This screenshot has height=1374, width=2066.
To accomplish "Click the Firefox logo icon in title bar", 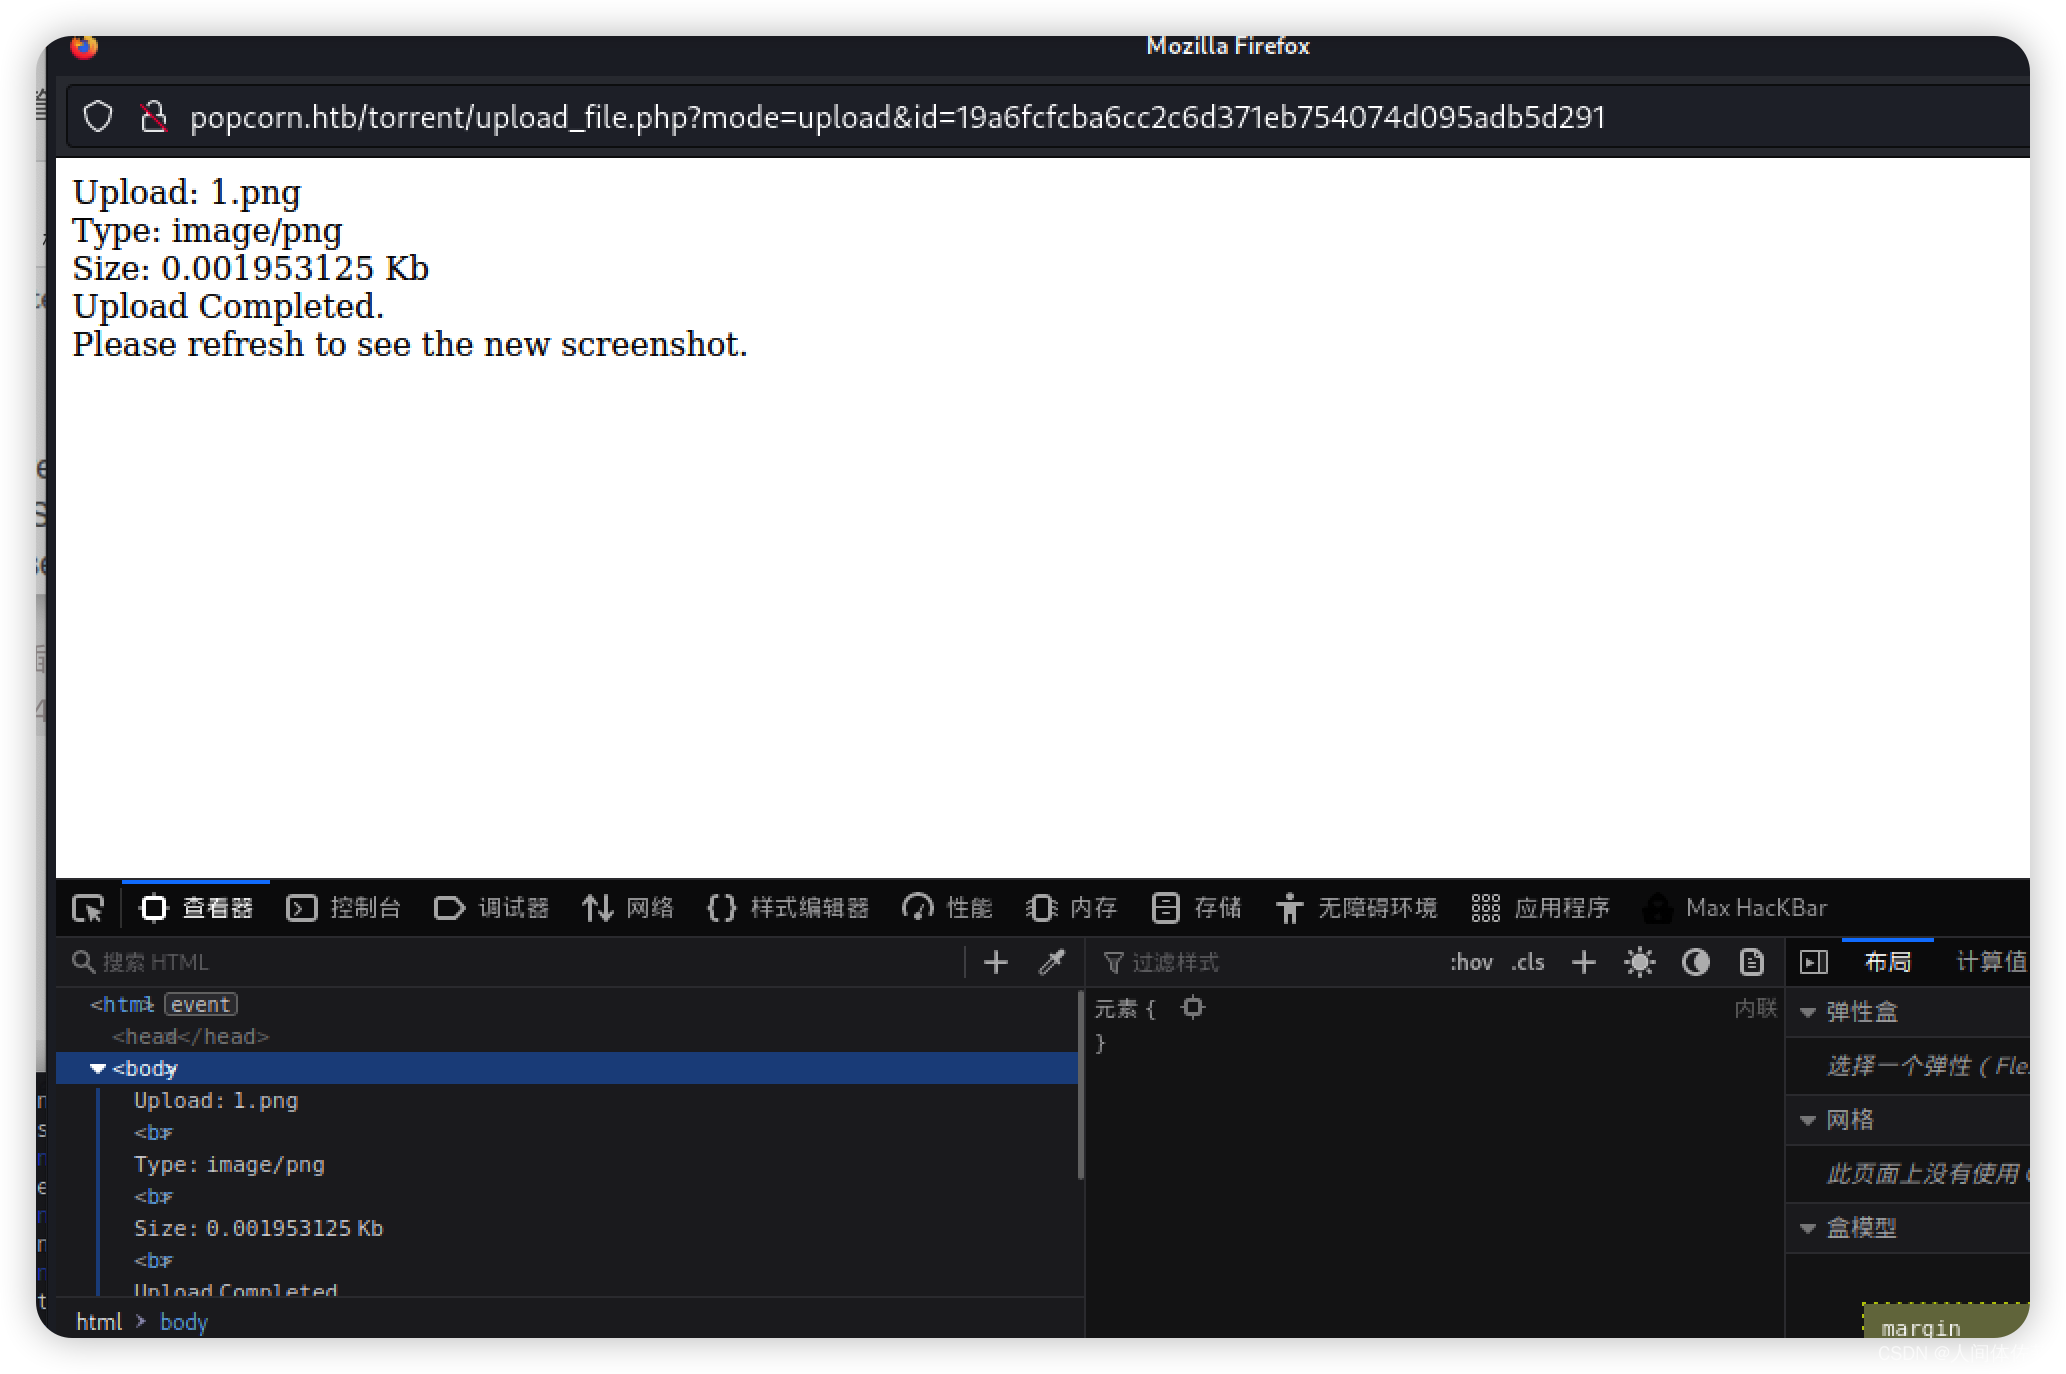I will pyautogui.click(x=84, y=46).
